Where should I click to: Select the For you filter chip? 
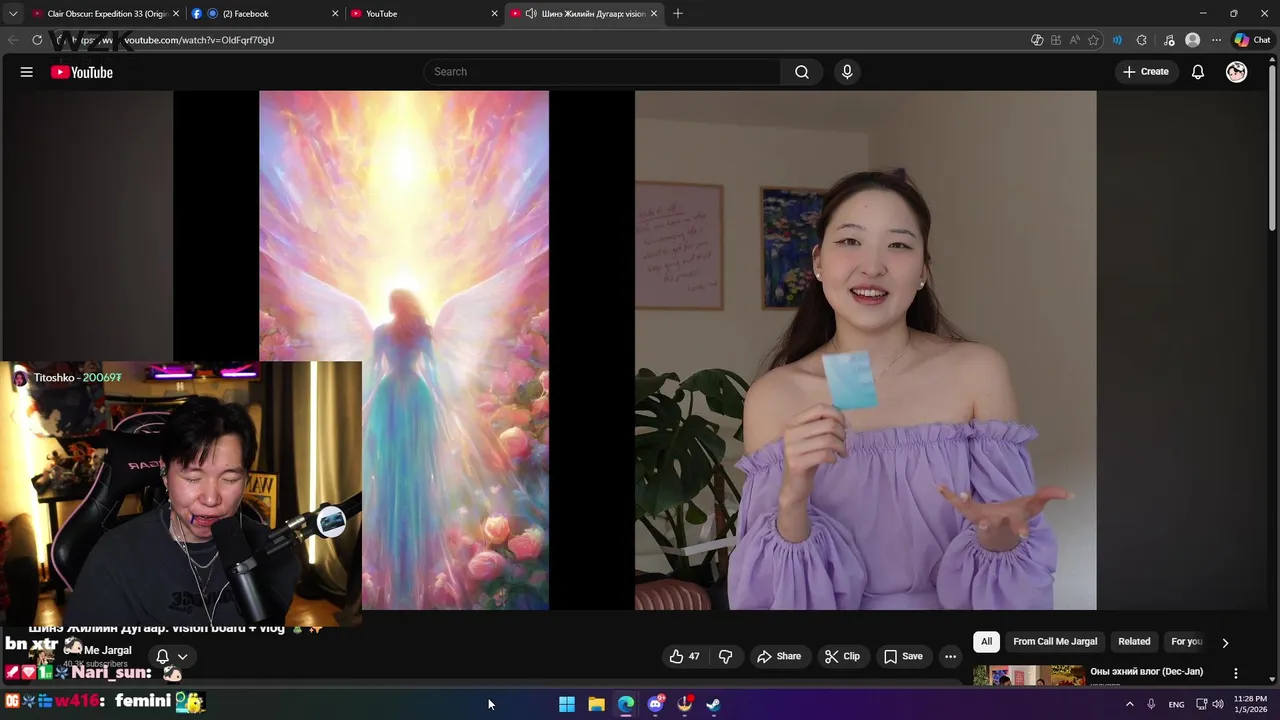tap(1186, 642)
